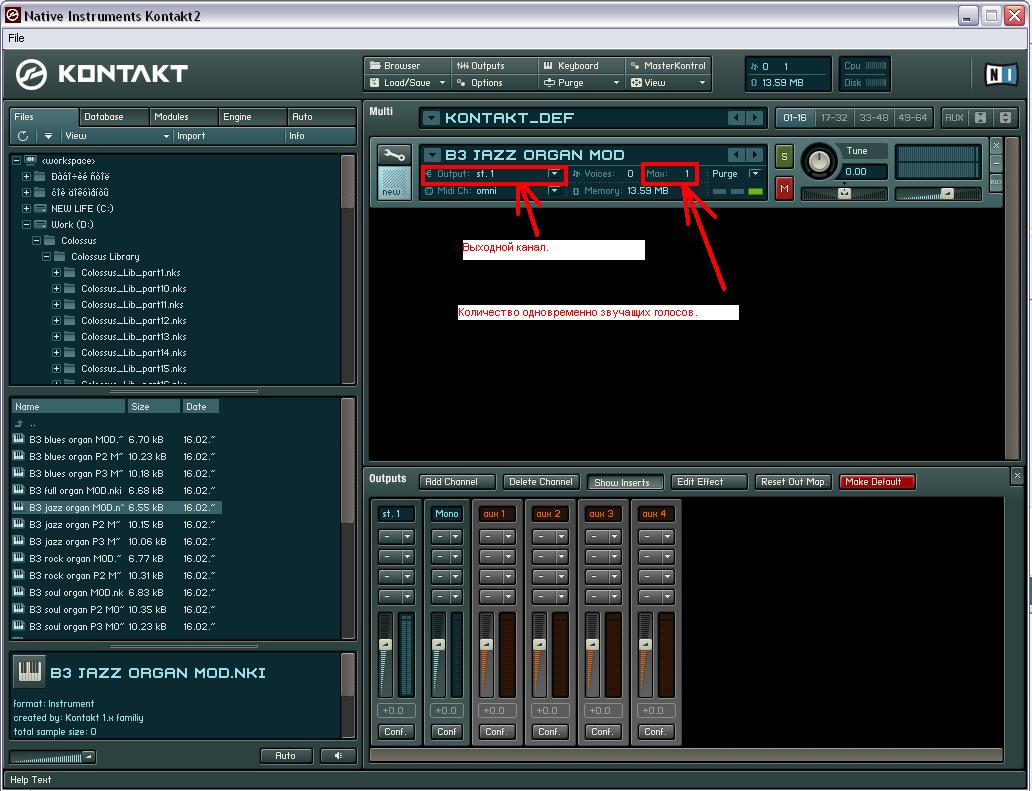Open the eject dropdown icon in Files toolbar

tap(48, 136)
